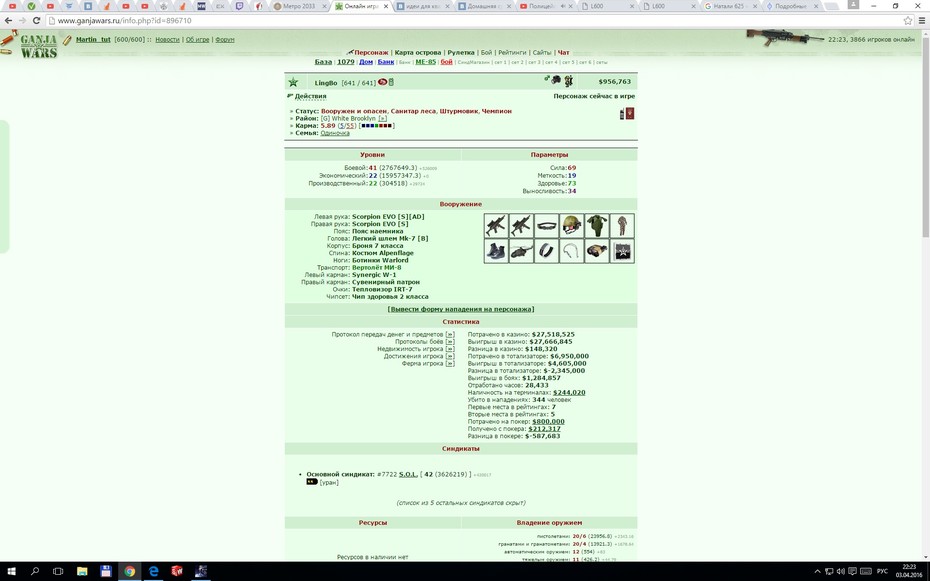Open the [»] link after White Brooklyn
This screenshot has width=930, height=581.
point(383,119)
